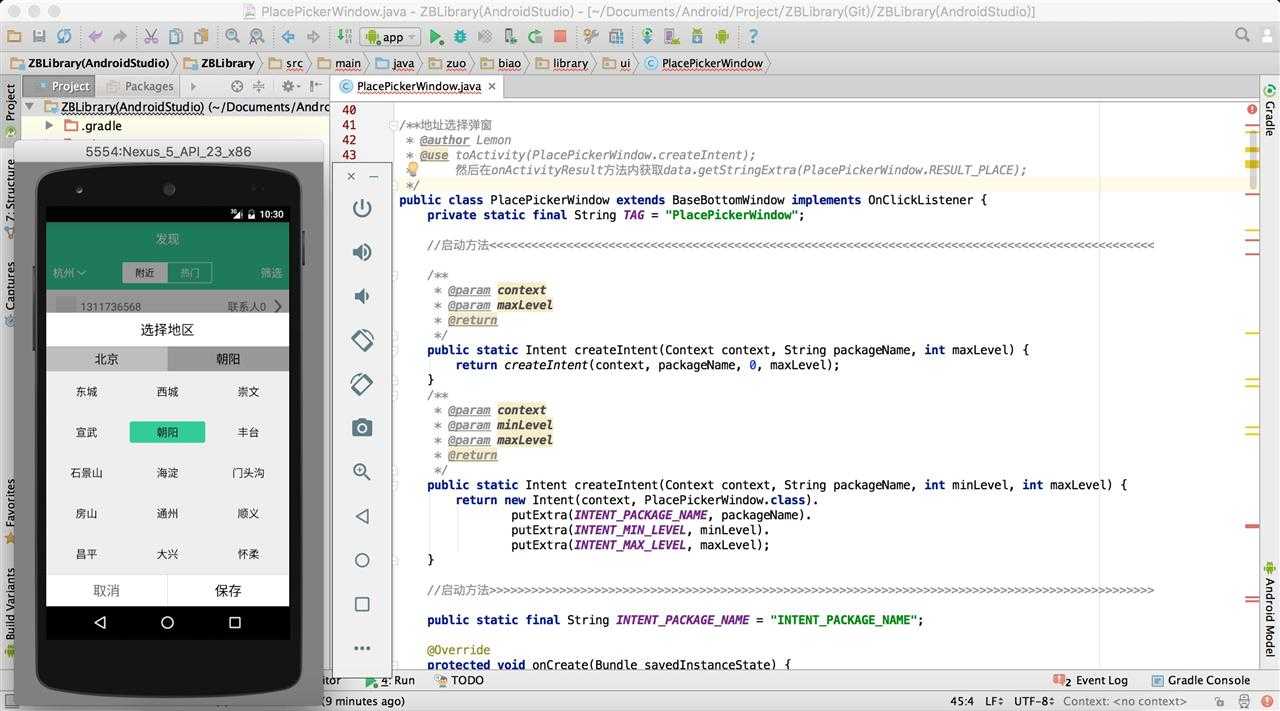Tap the emulator sidebar Home circle
This screenshot has width=1280, height=711.
pos(362,560)
